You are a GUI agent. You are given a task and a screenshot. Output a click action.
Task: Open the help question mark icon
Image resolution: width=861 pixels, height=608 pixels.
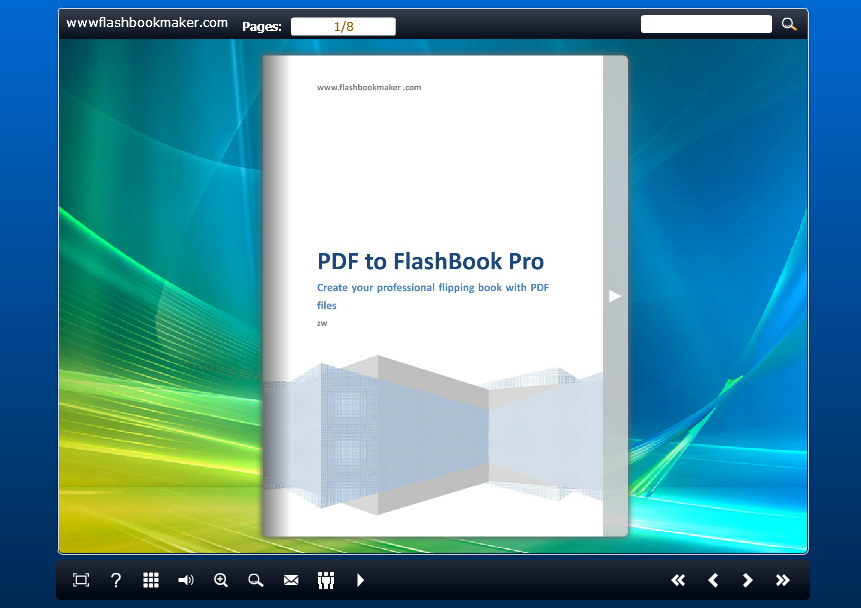116,580
